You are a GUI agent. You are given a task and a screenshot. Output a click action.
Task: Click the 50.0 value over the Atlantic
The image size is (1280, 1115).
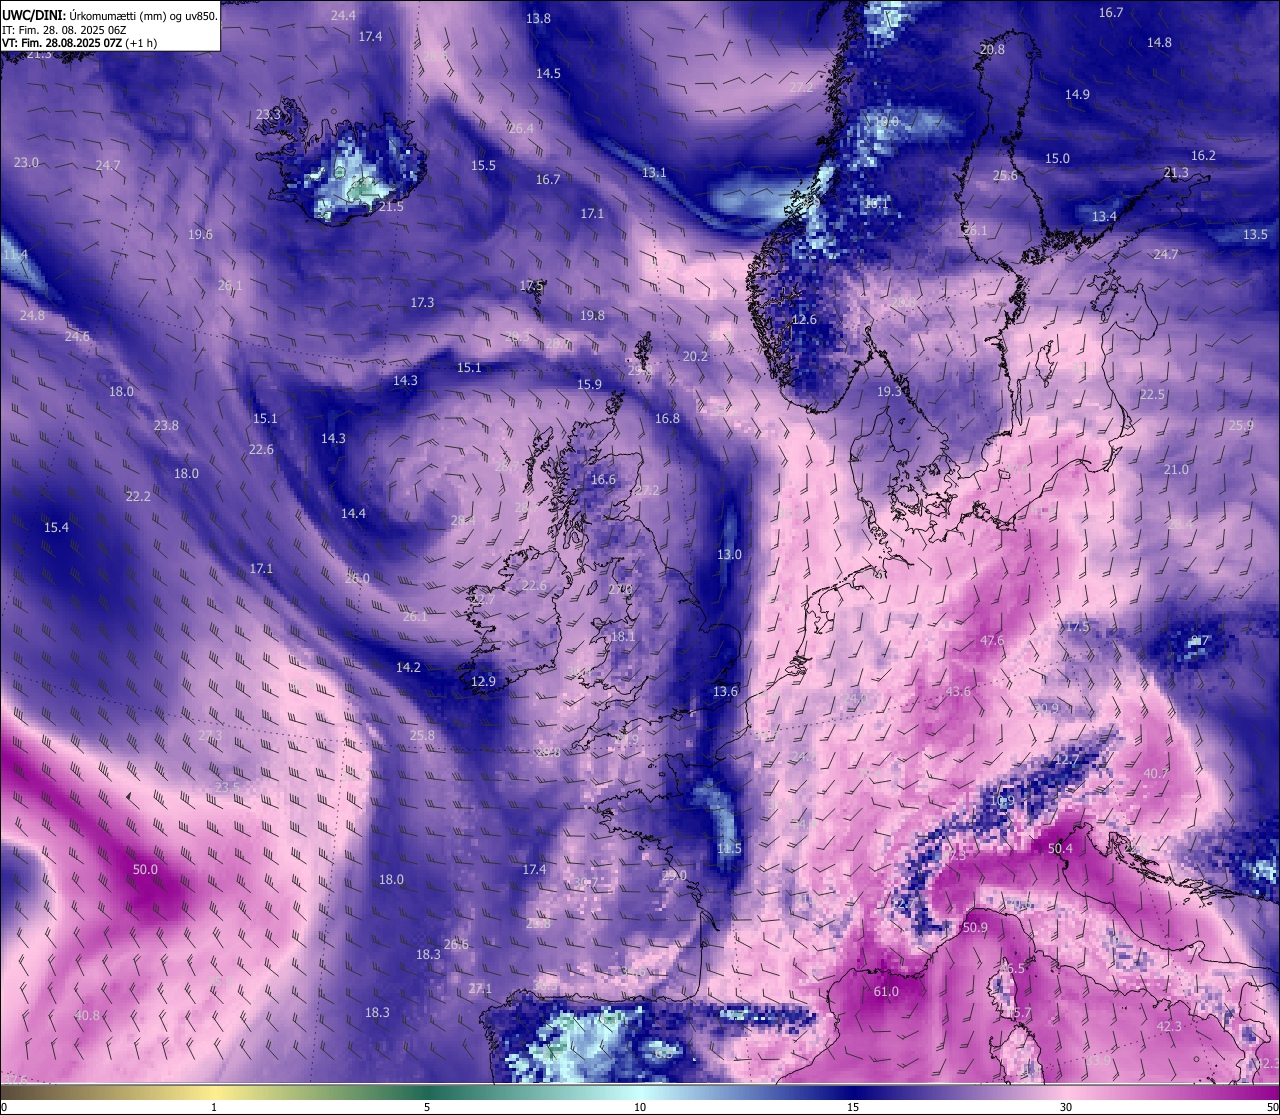[x=145, y=869]
